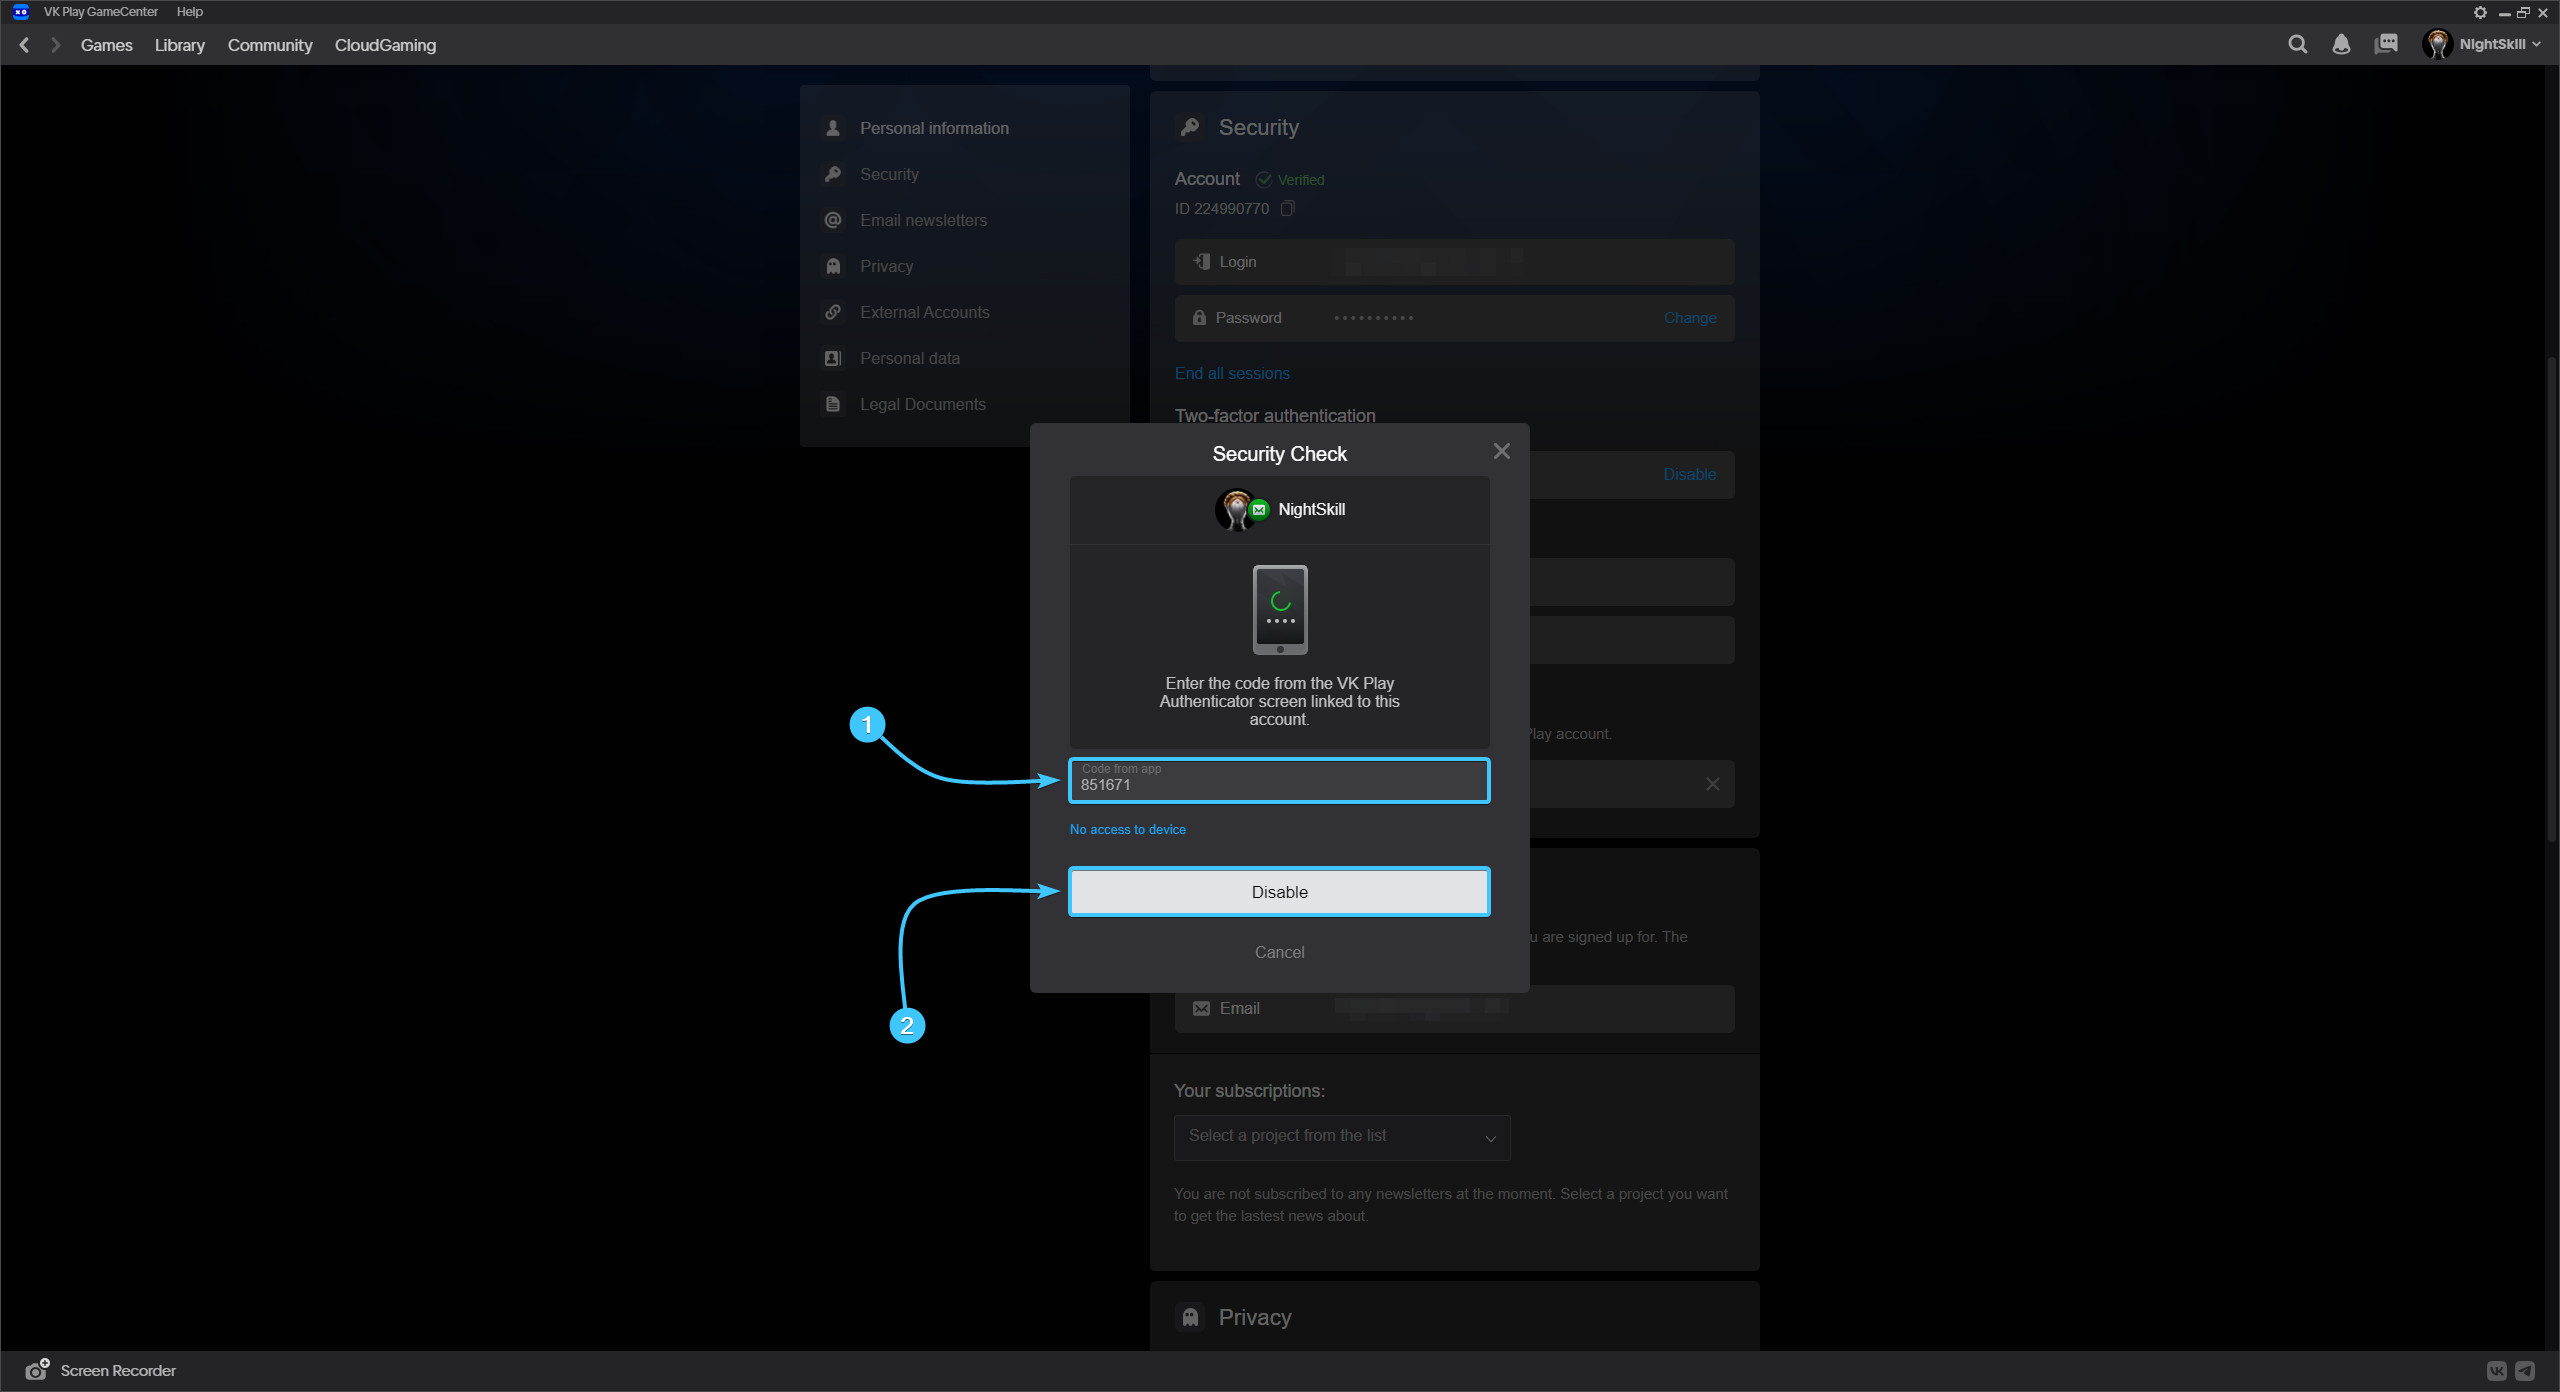Screen dimensions: 2560x1392
Task: Open the chat messages icon
Action: pyautogui.click(x=2386, y=44)
